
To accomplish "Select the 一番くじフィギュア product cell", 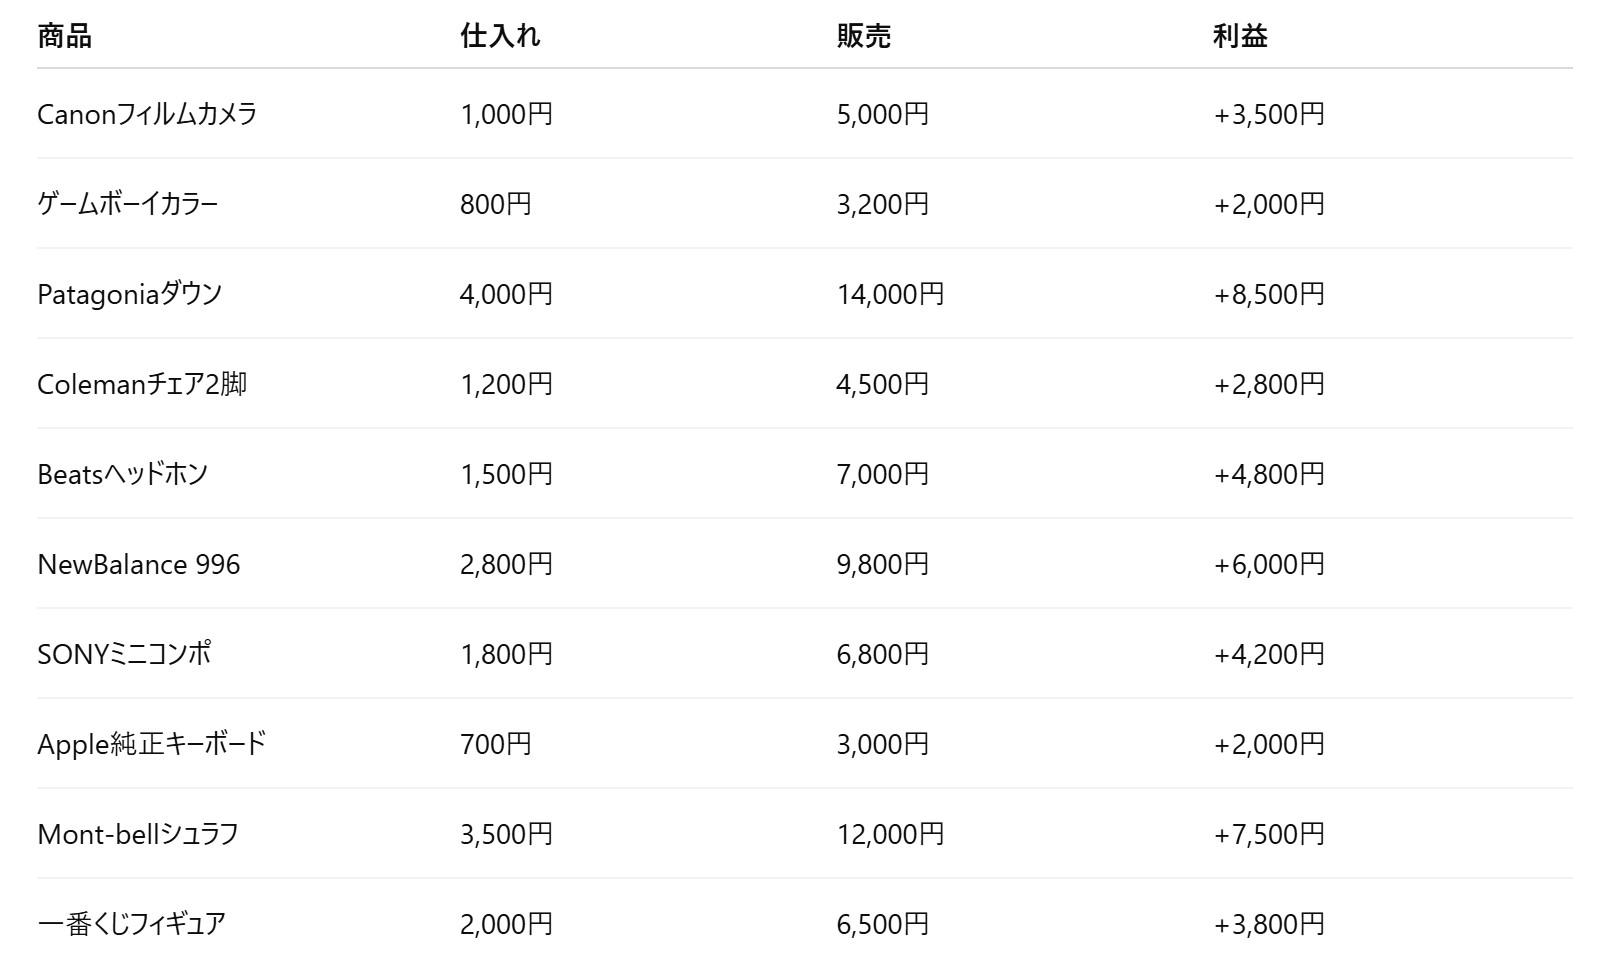I will point(132,924).
